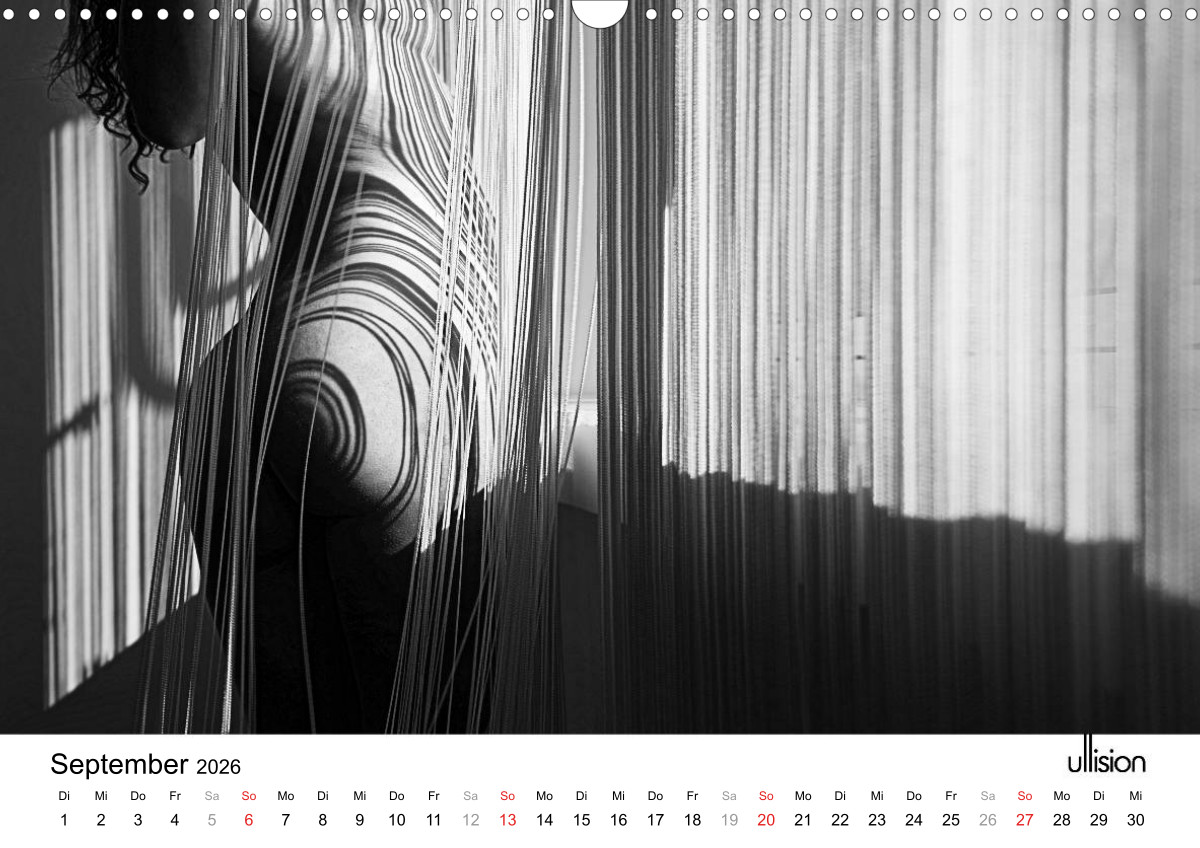Click the ullision logo
The width and height of the screenshot is (1200, 848).
point(1106,757)
